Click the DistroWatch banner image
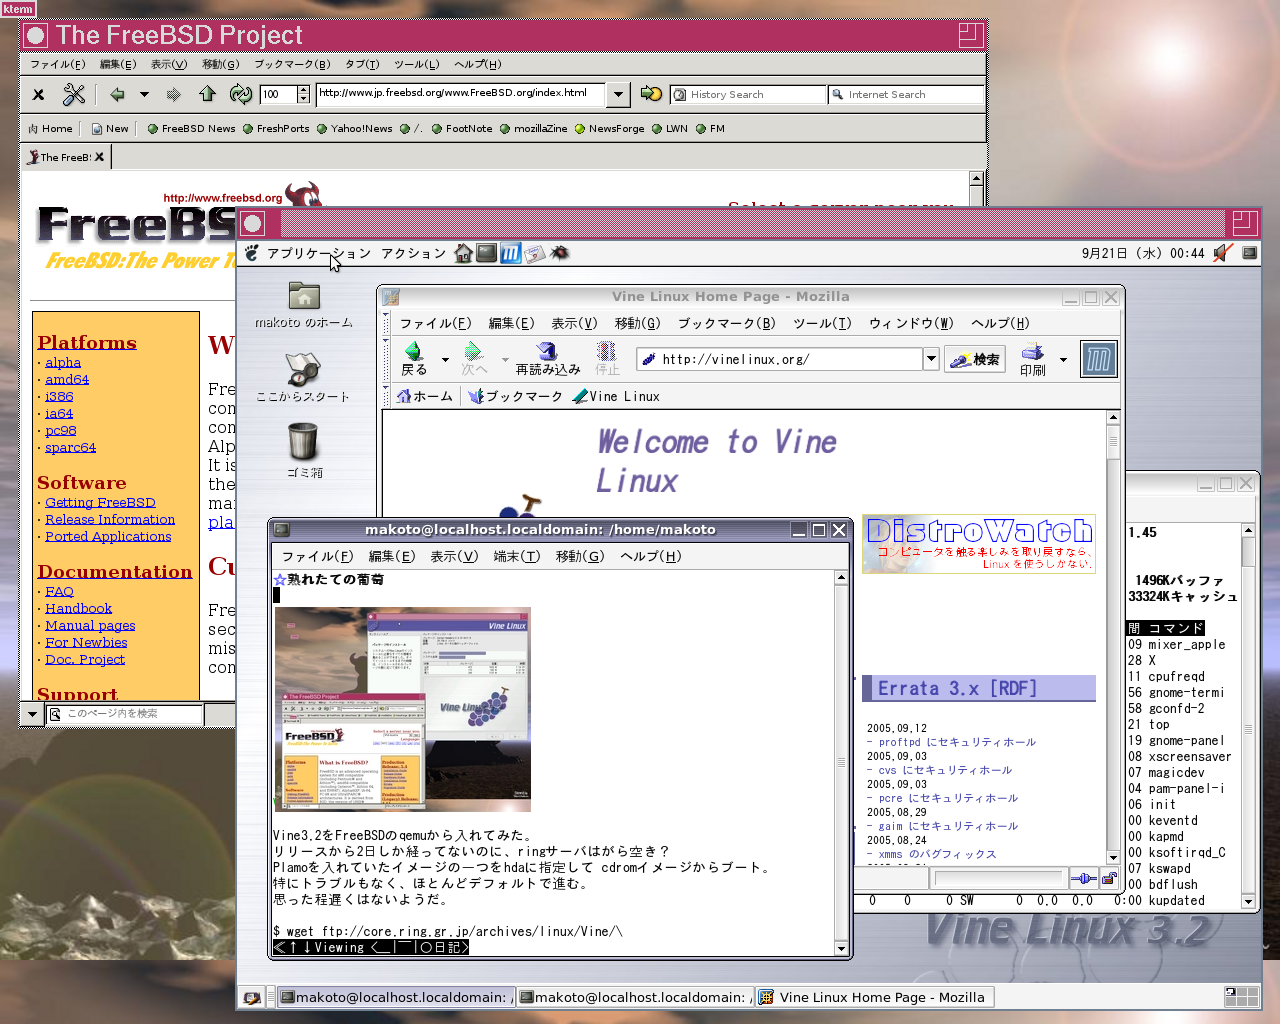This screenshot has height=1024, width=1280. pyautogui.click(x=979, y=544)
